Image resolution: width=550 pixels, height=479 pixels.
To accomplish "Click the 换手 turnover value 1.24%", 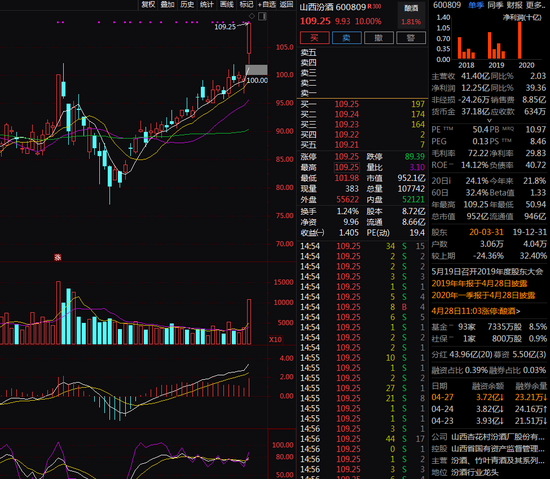I will click(348, 211).
